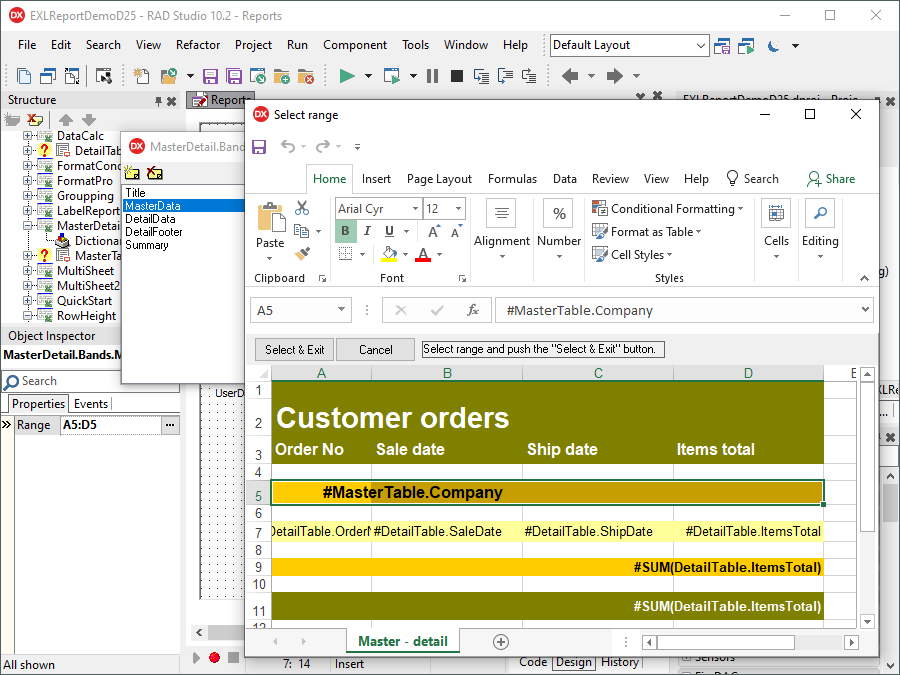Click the Delete band icon in MasterDetail.Bands window
900x675 pixels.
click(x=154, y=173)
